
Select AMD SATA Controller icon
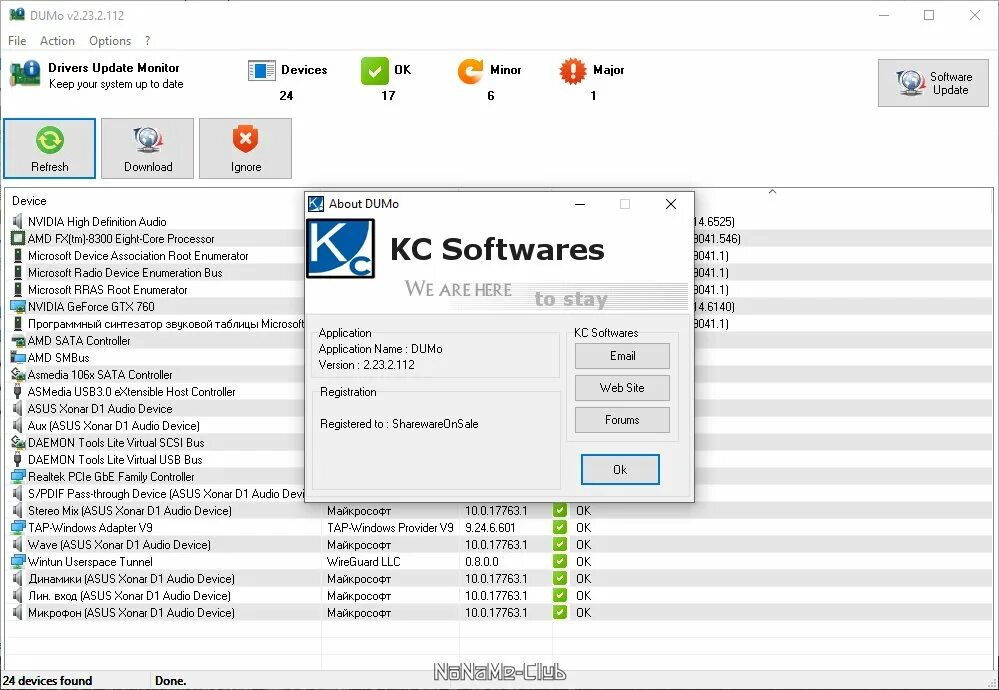[18, 341]
